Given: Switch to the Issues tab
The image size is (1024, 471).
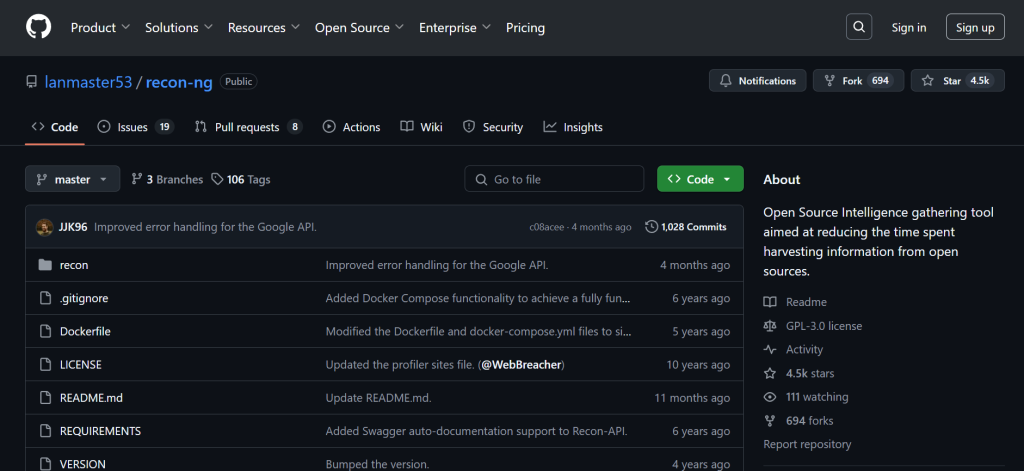Looking at the screenshot, I should coord(134,127).
